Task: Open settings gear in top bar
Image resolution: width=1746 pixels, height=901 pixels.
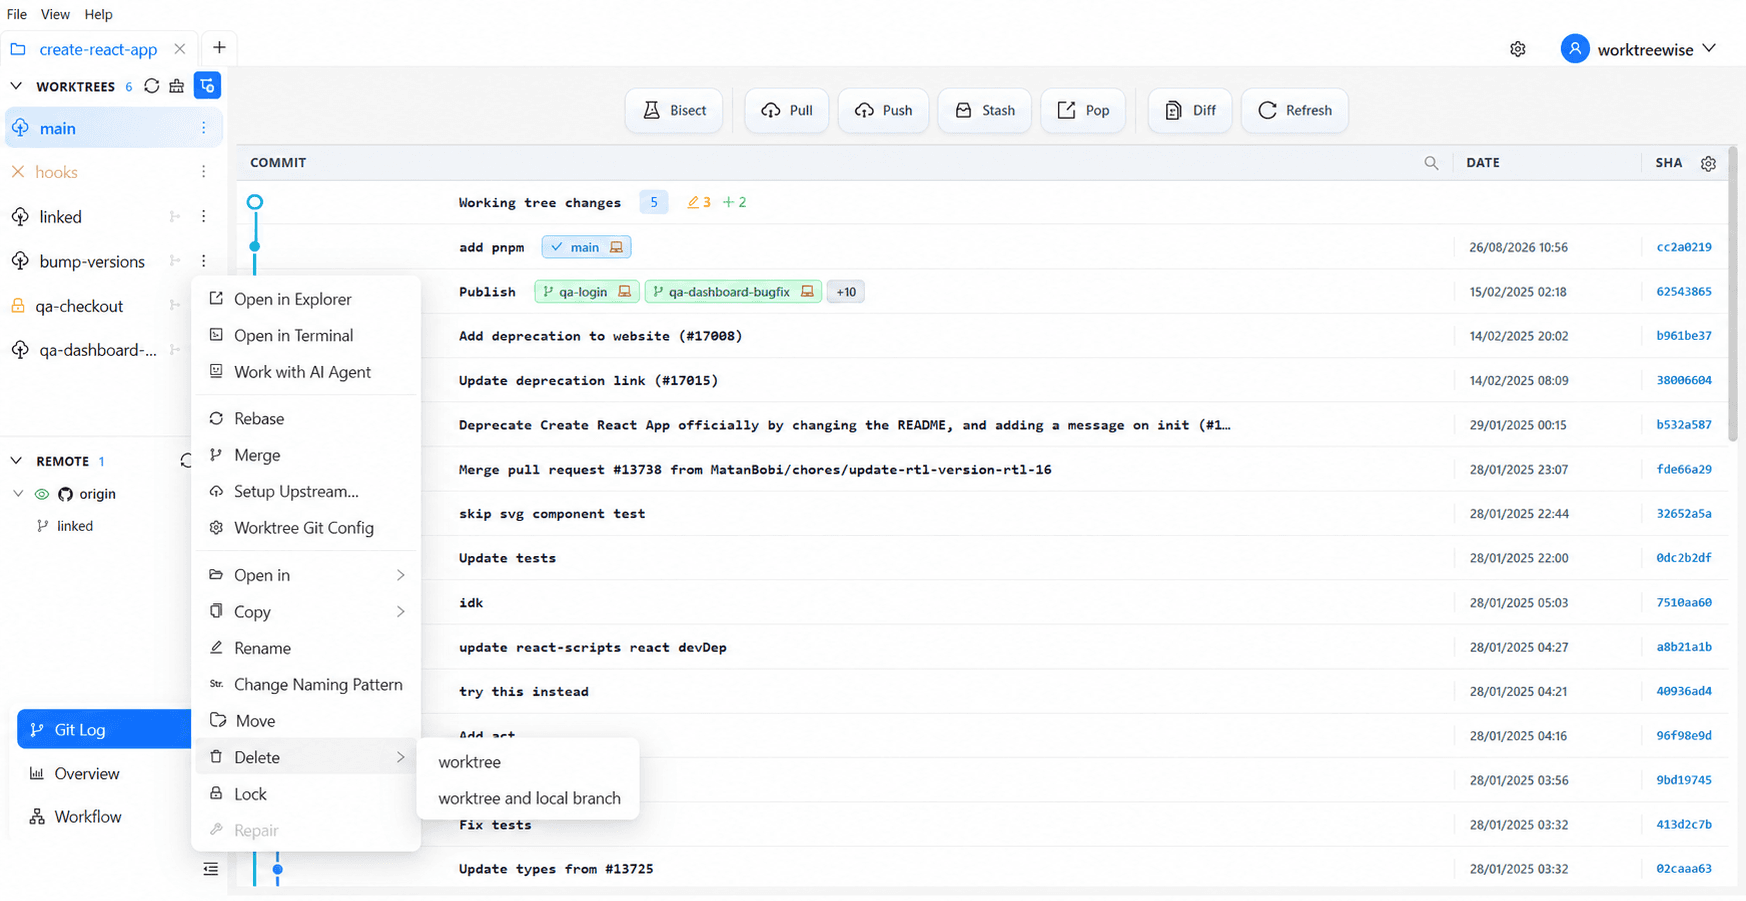Action: (x=1518, y=49)
